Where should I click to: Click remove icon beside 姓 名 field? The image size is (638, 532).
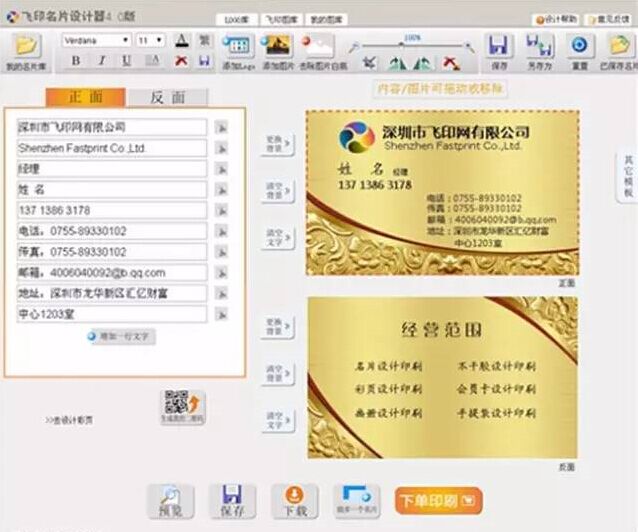pos(221,190)
